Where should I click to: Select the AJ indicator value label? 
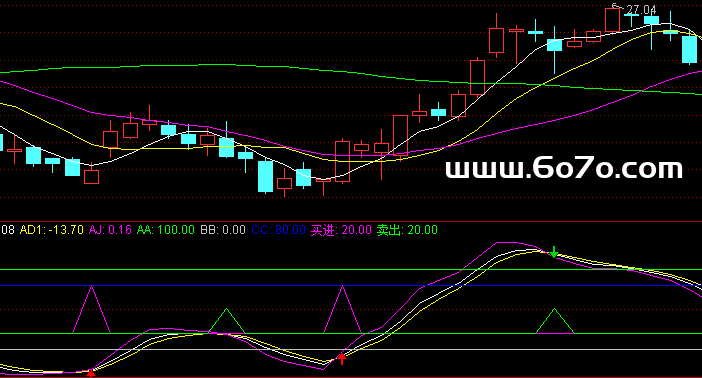point(110,230)
